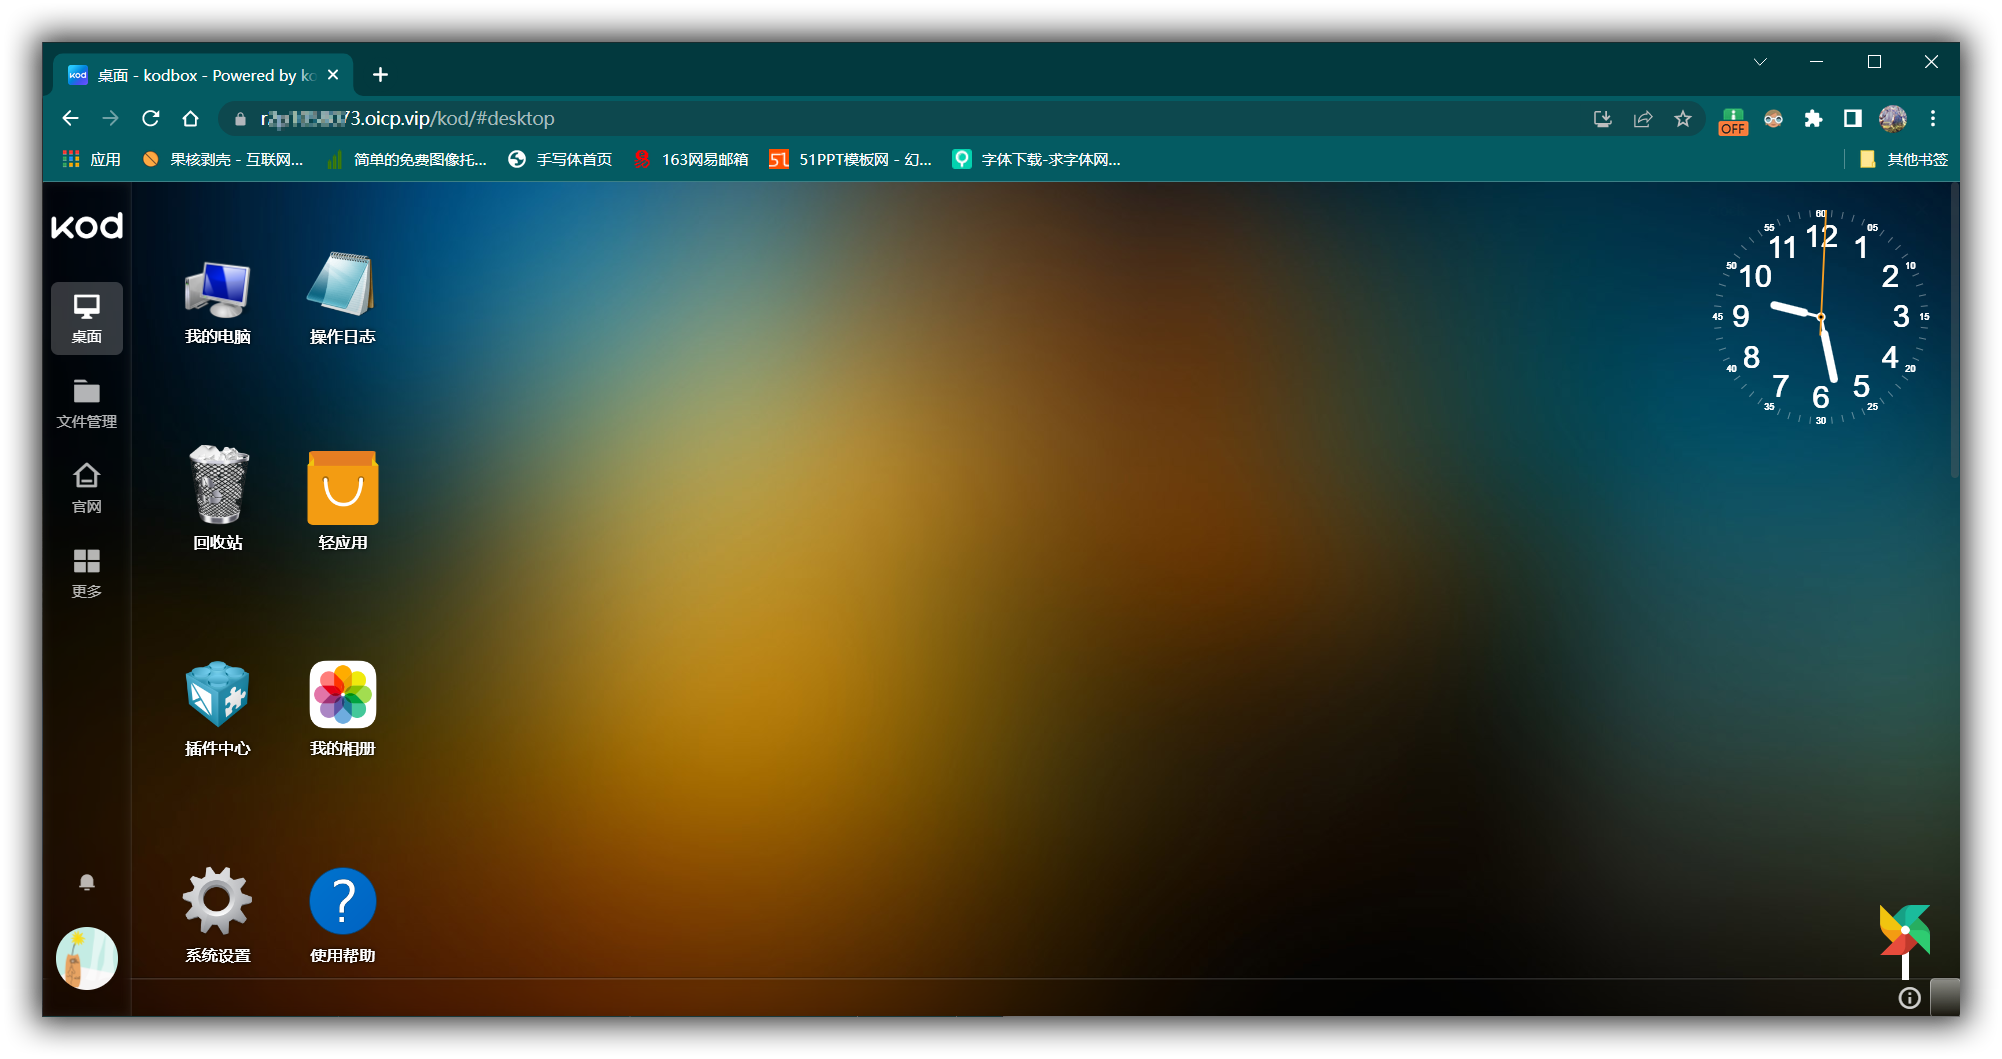This screenshot has width=2002, height=1059.
Task: Select the 回收站 recycle bin icon
Action: point(217,498)
